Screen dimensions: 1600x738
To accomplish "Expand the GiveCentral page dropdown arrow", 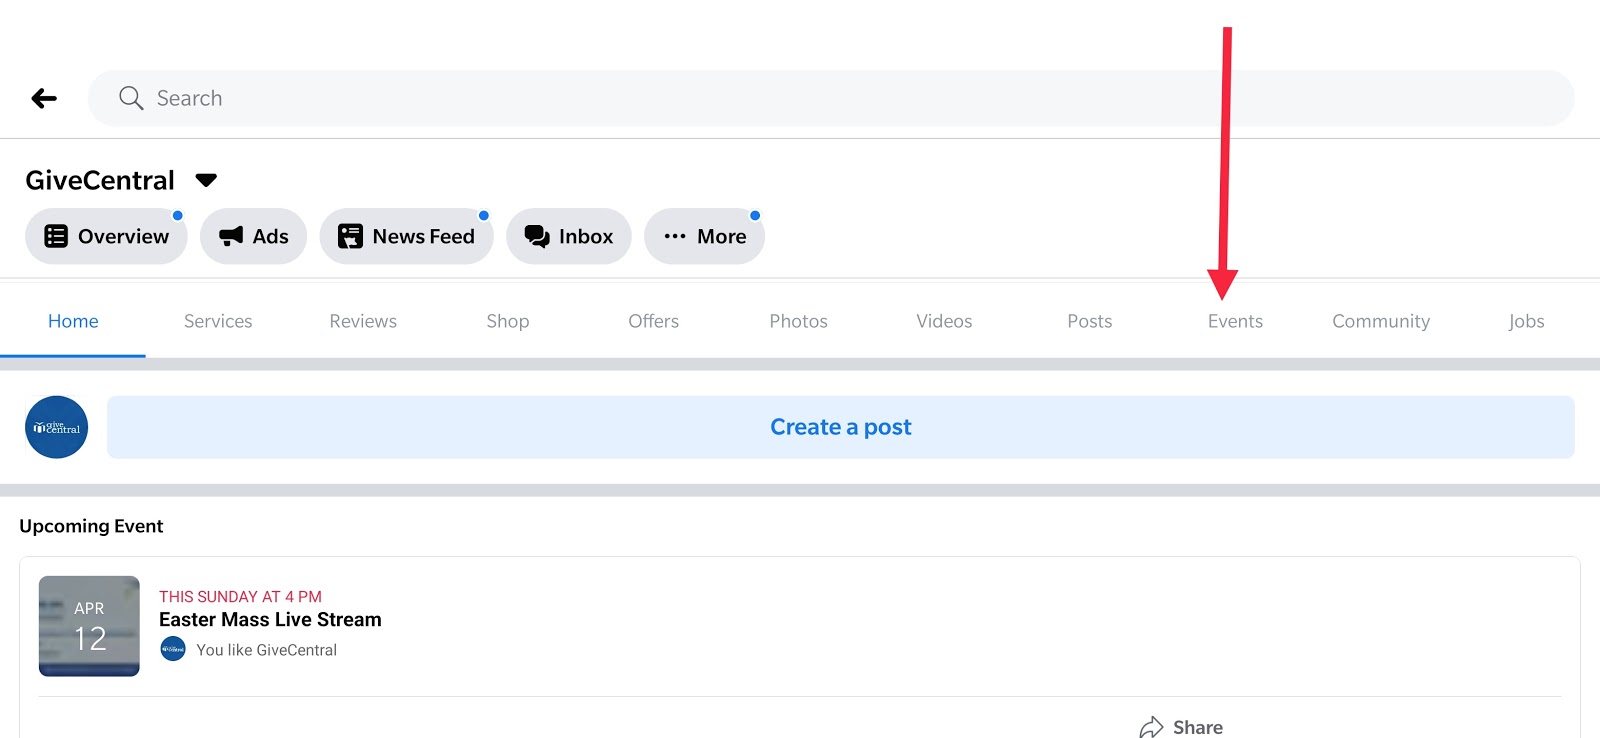I will tap(206, 180).
